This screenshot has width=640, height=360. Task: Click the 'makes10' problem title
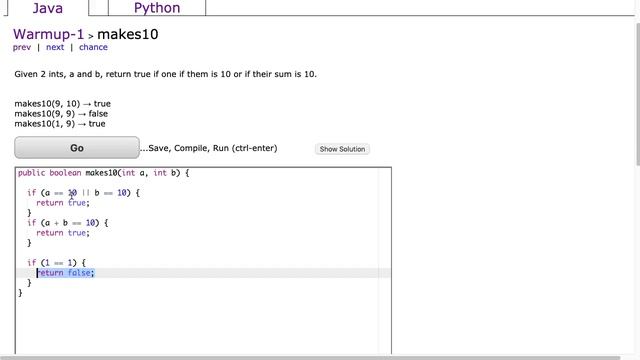coord(128,34)
